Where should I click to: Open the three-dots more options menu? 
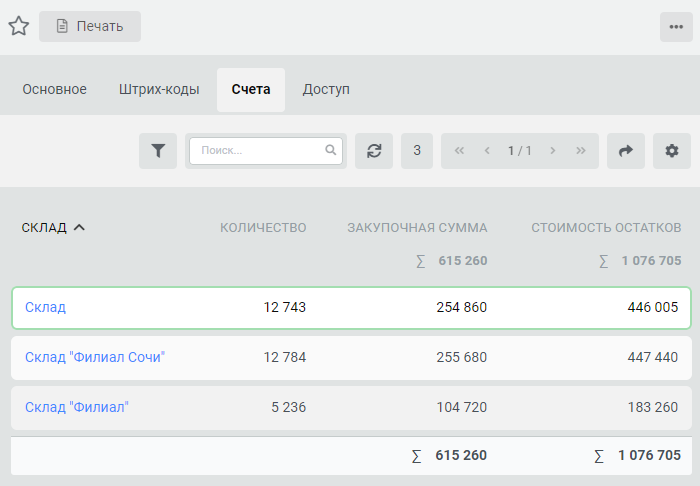tap(676, 27)
